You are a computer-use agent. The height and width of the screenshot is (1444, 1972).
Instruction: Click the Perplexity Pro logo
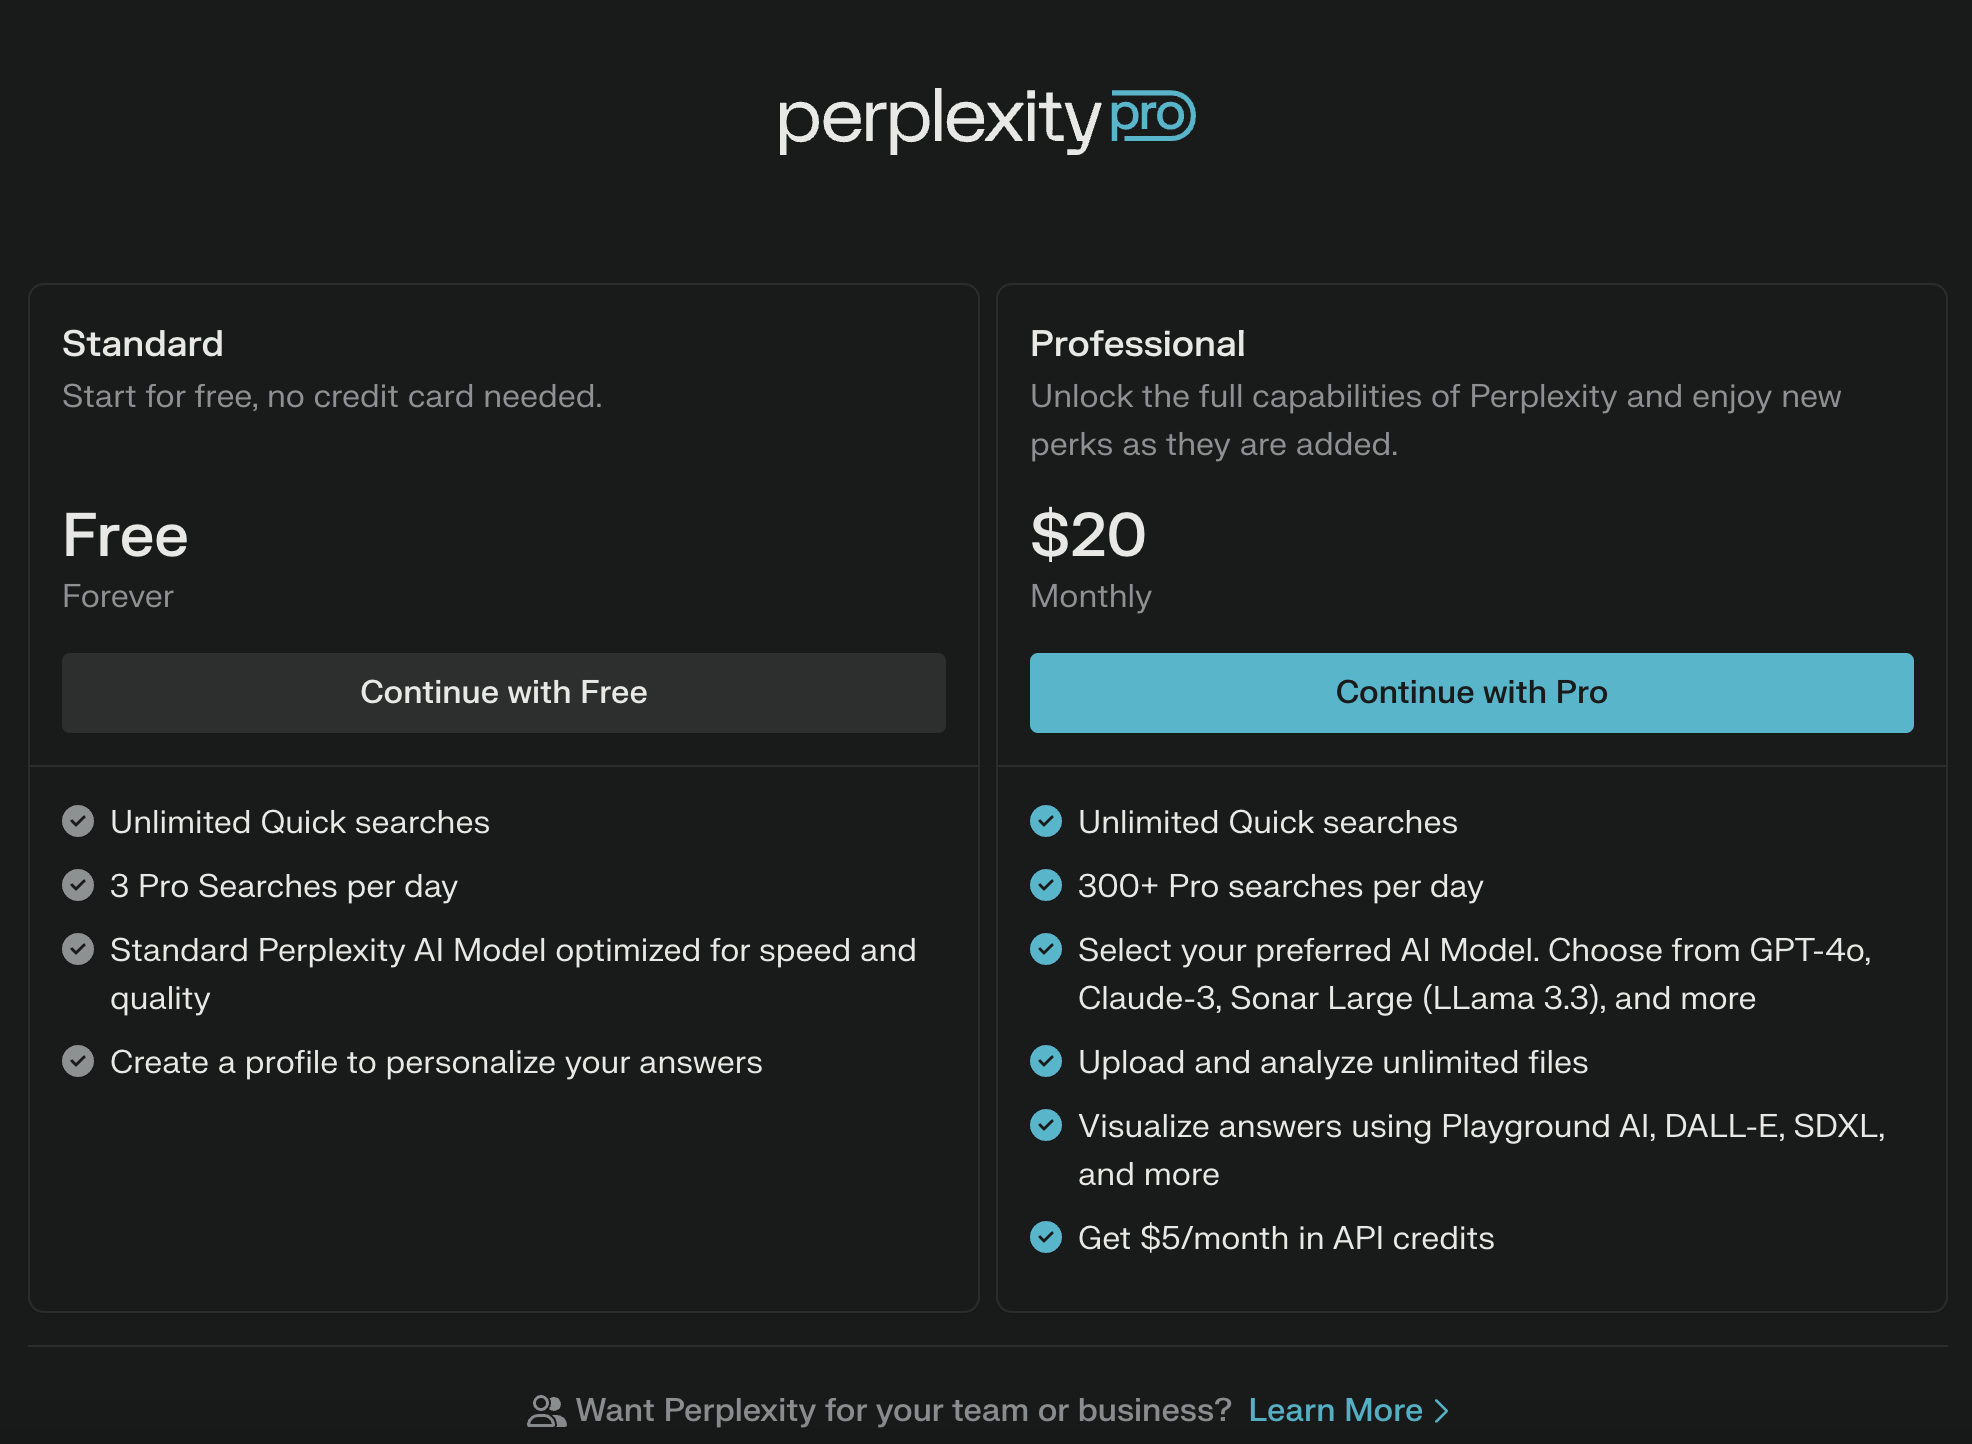[984, 118]
